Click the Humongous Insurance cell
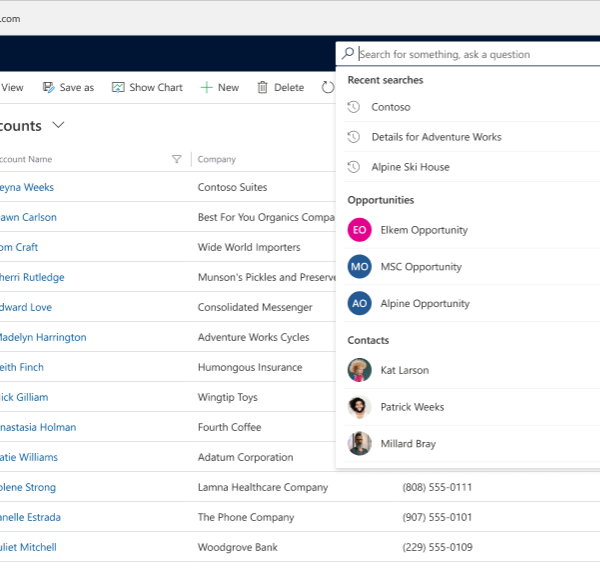This screenshot has height=570, width=600. point(250,367)
